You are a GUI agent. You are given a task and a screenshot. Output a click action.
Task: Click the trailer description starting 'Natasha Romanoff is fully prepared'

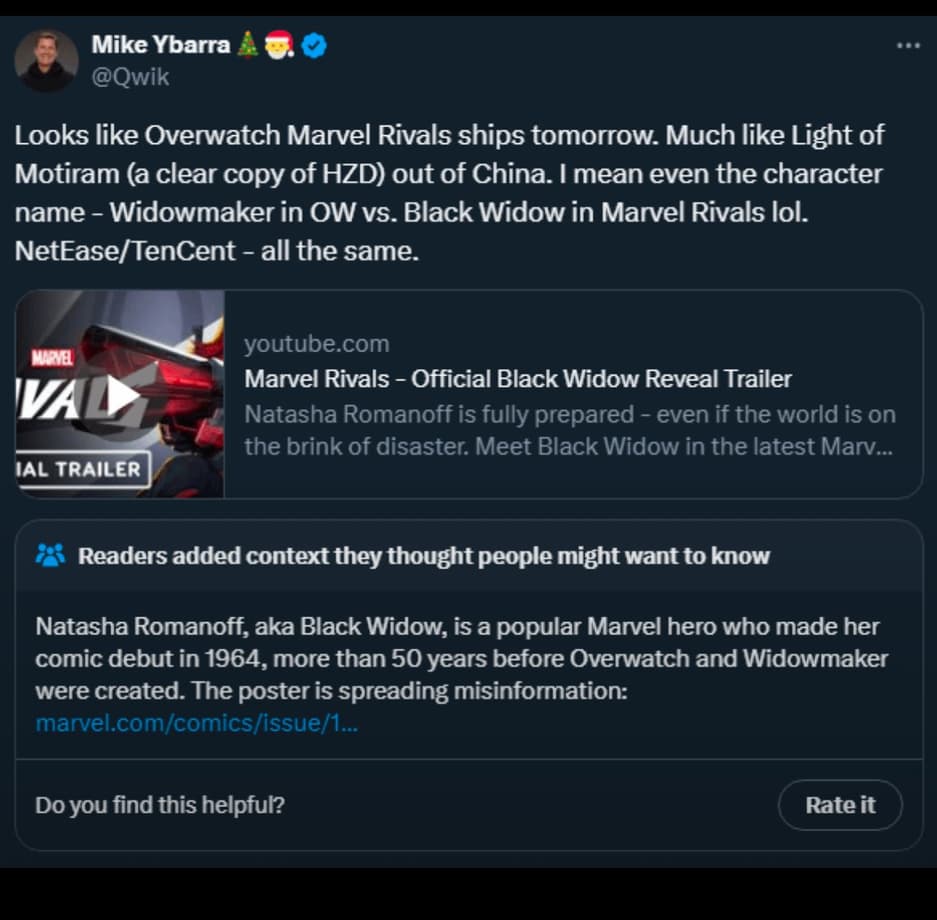[570, 430]
